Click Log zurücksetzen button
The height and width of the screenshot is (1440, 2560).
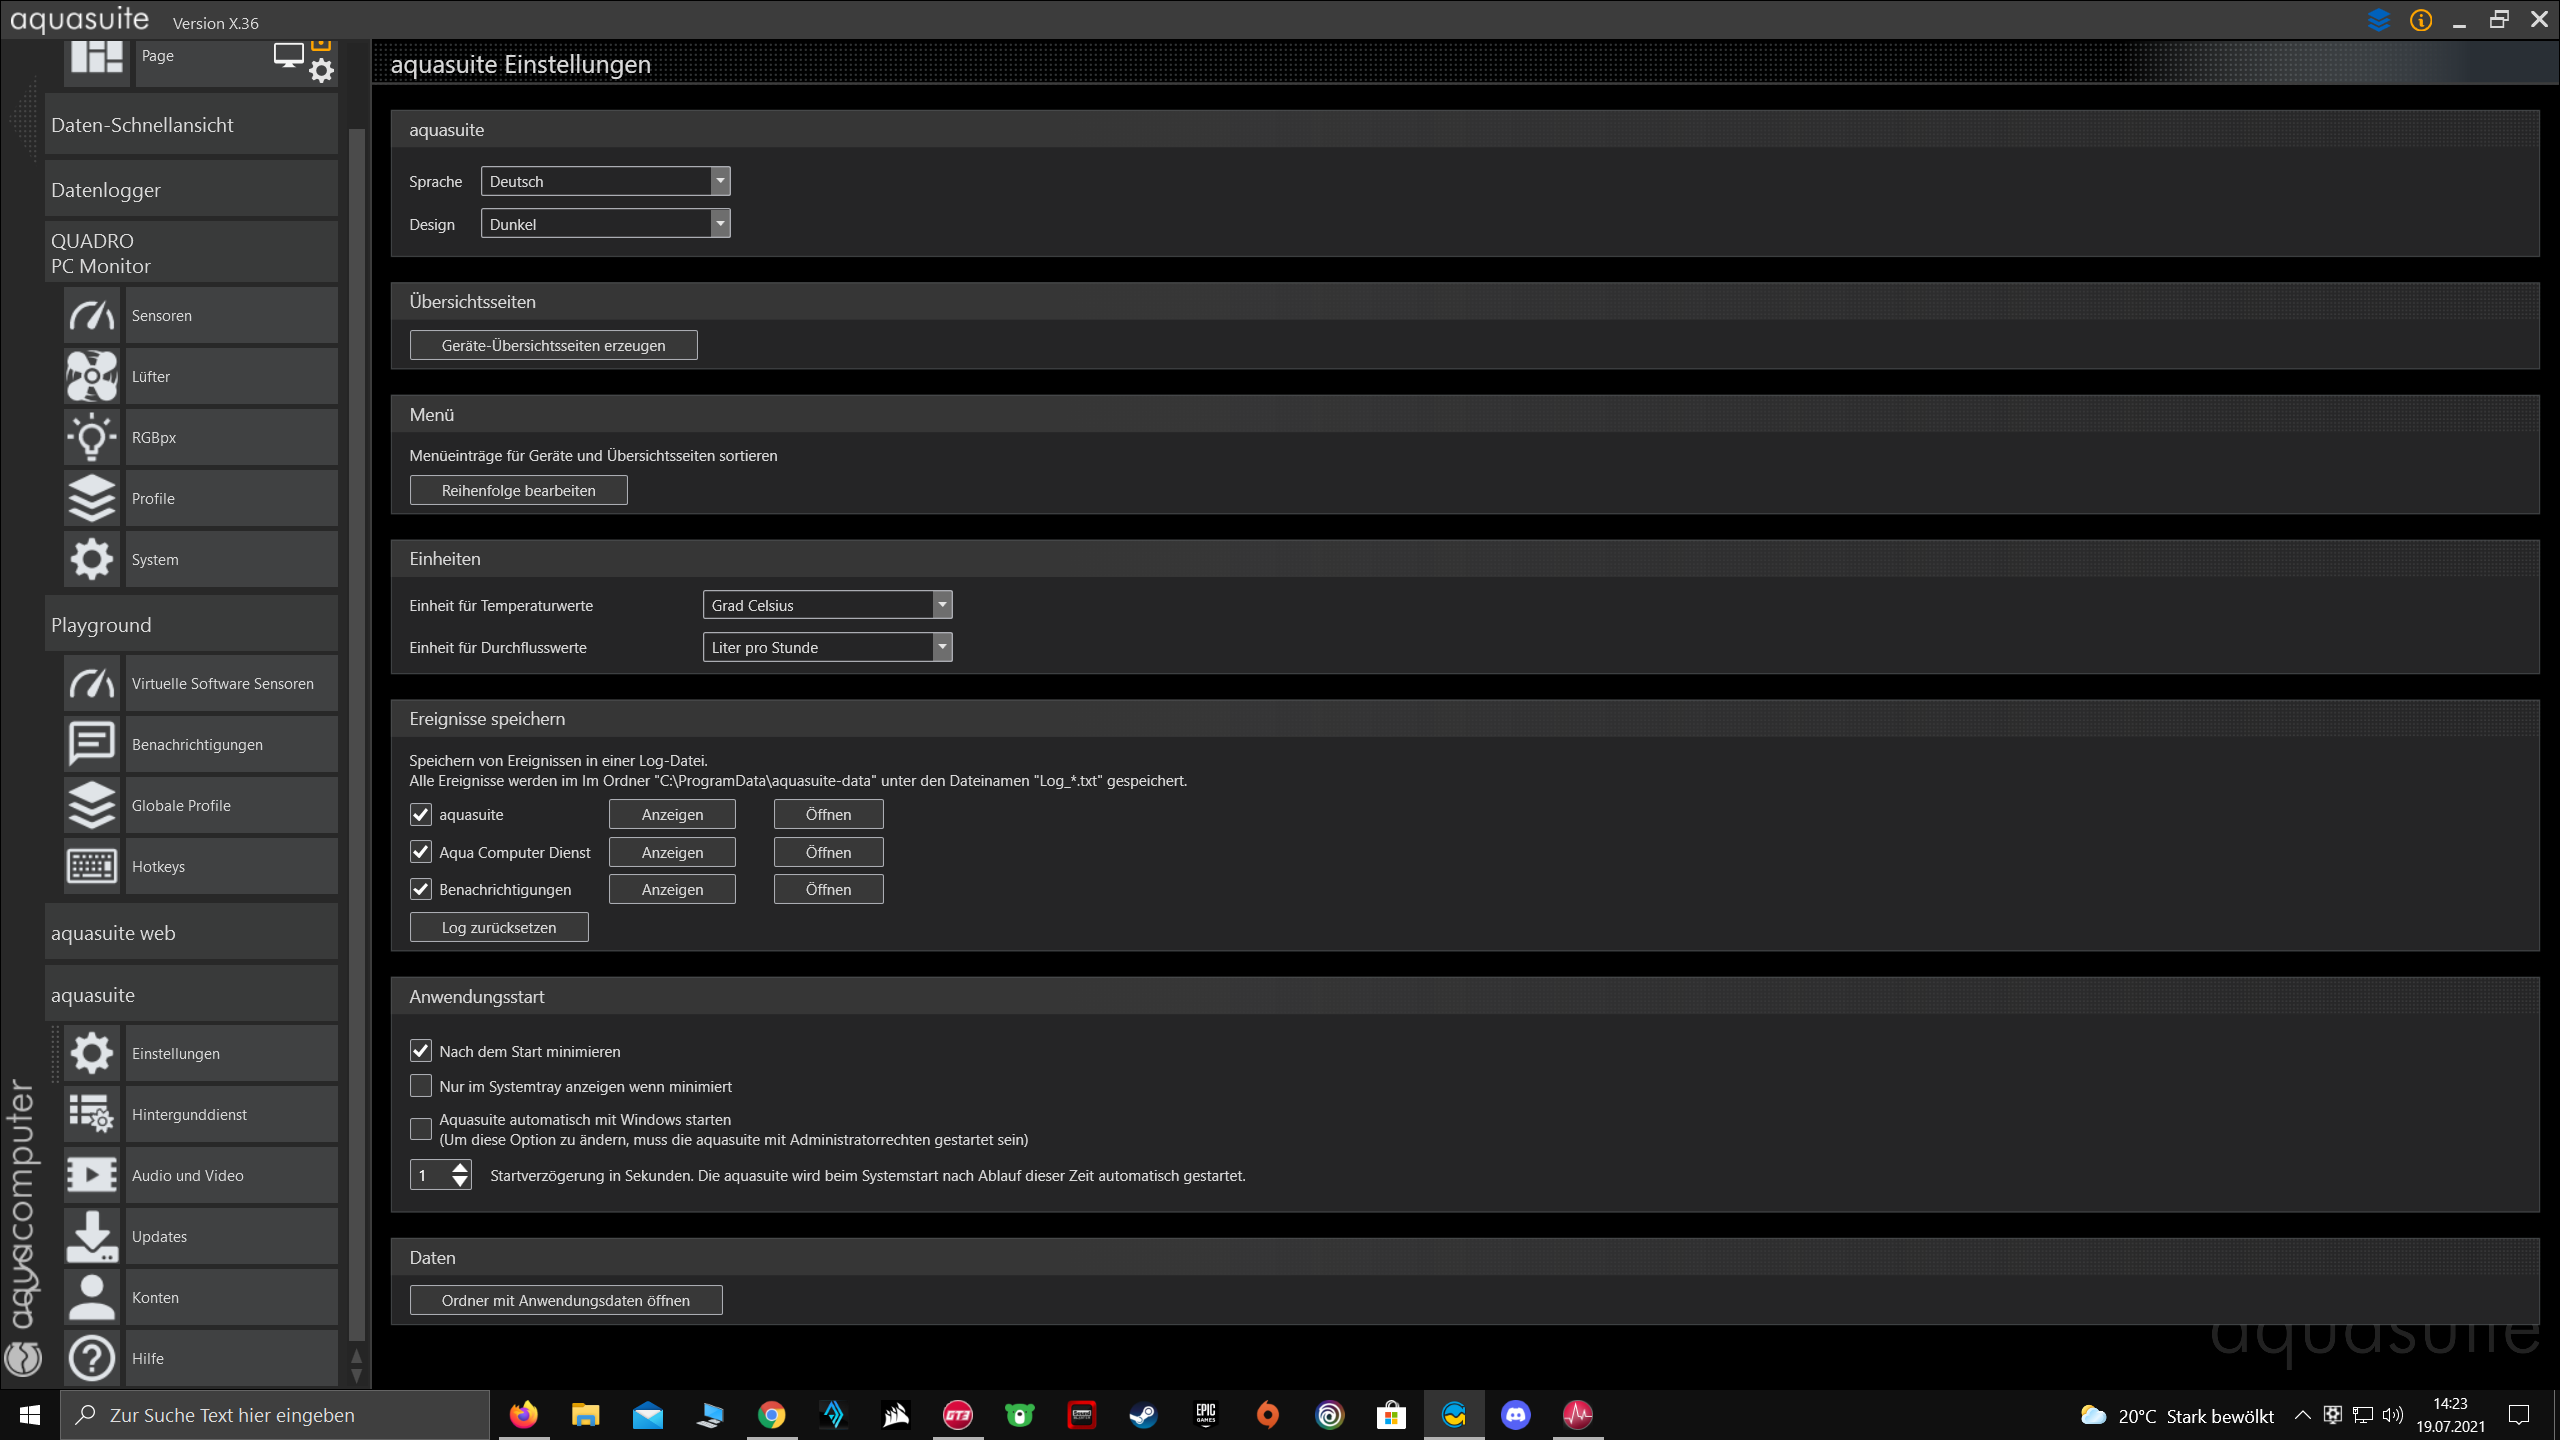(498, 927)
